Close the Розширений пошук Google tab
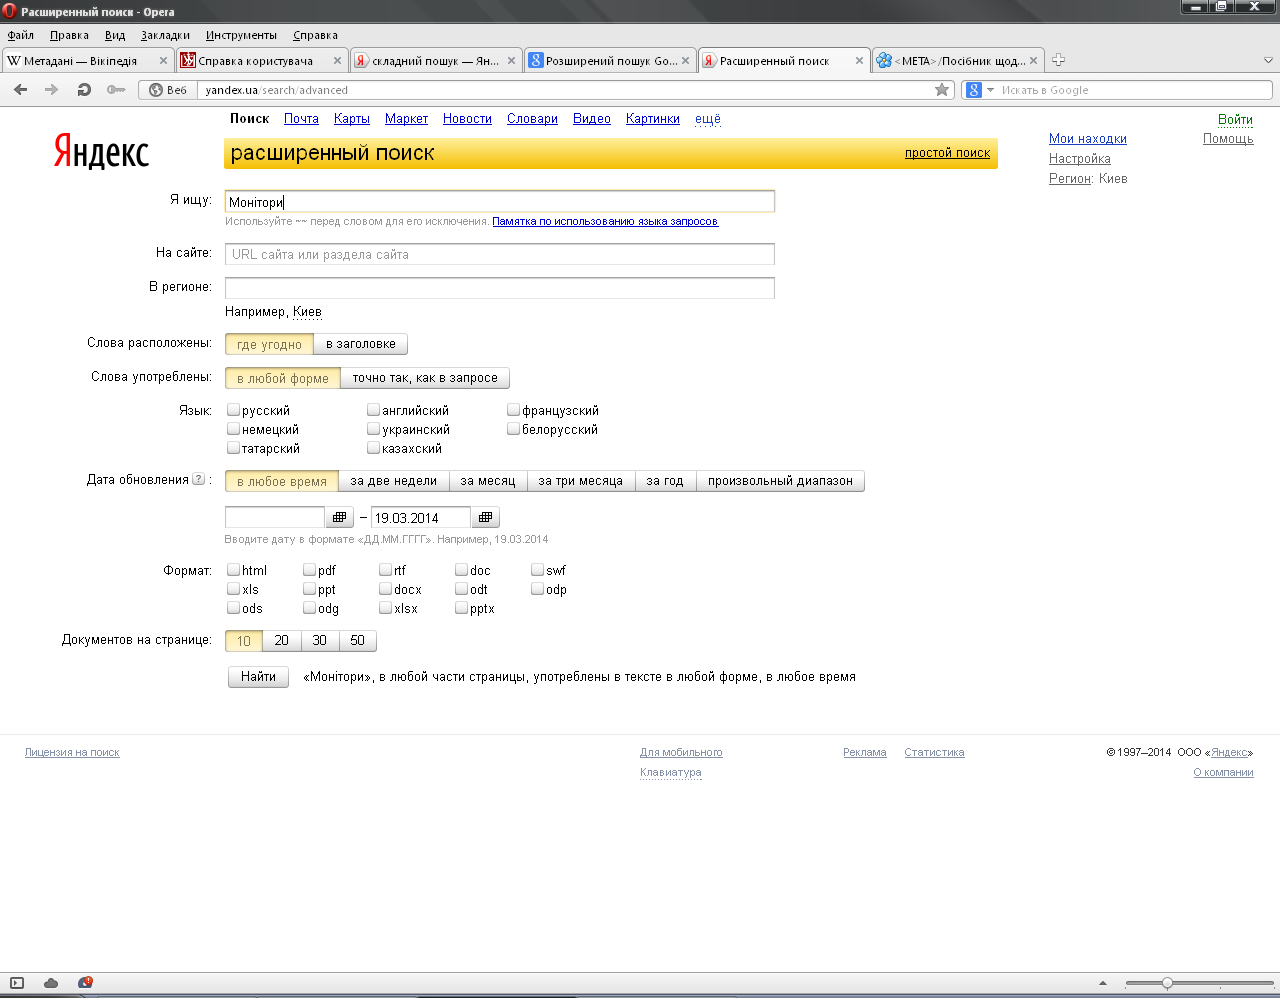1280x998 pixels. click(x=685, y=61)
